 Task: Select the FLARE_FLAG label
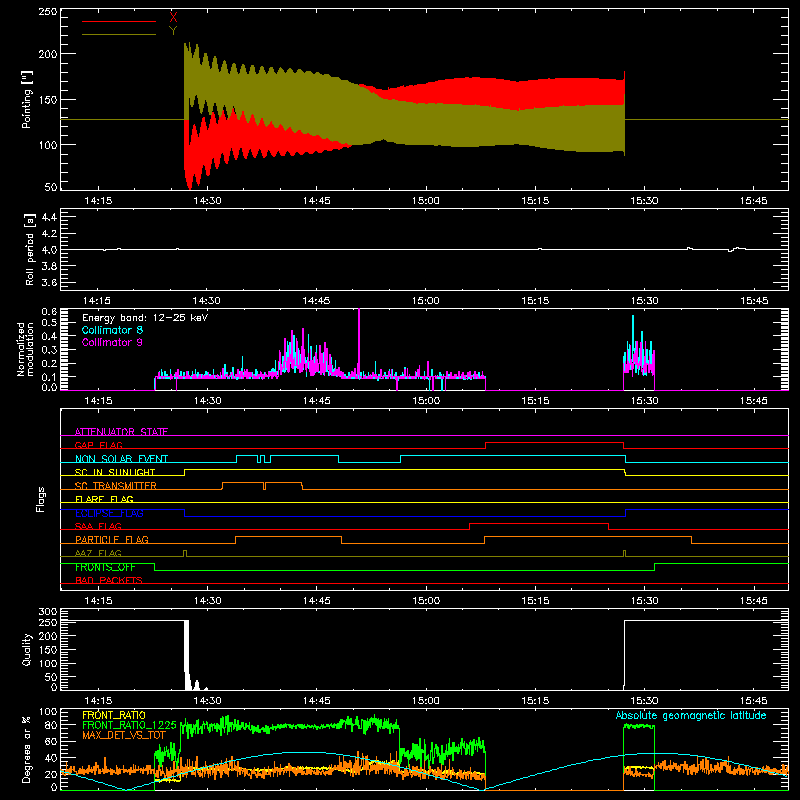tap(104, 499)
